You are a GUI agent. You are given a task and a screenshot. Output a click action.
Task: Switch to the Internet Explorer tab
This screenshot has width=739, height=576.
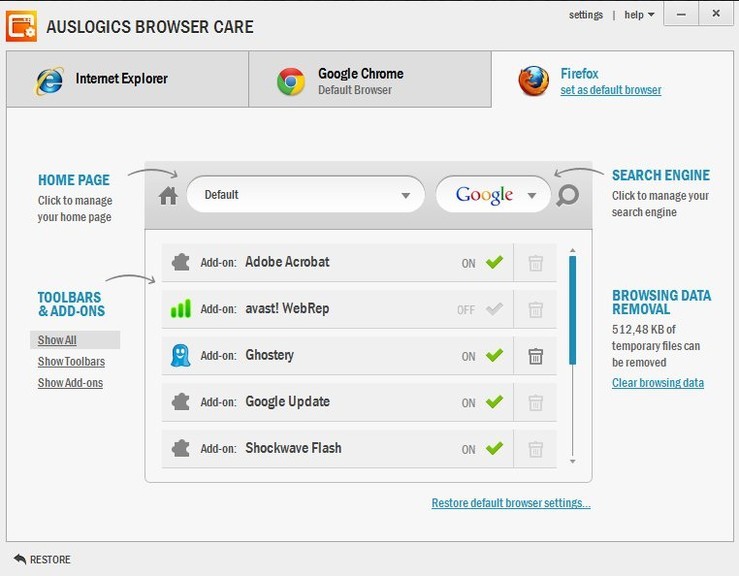(x=127, y=79)
